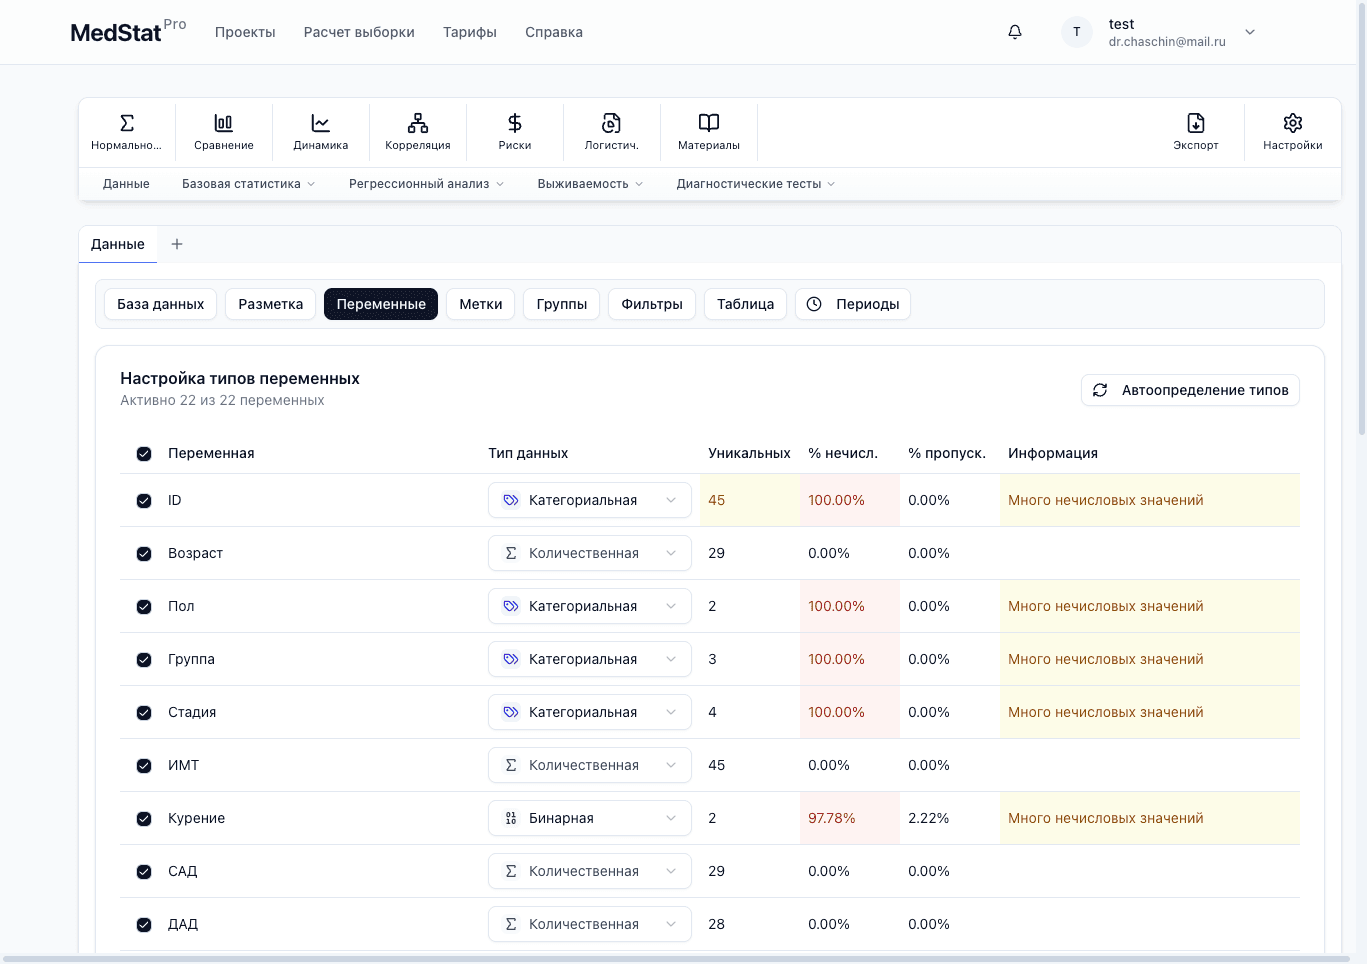Screen dimensions: 1367x964
Task: Open the data type dropdown for Группа
Action: [x=590, y=659]
